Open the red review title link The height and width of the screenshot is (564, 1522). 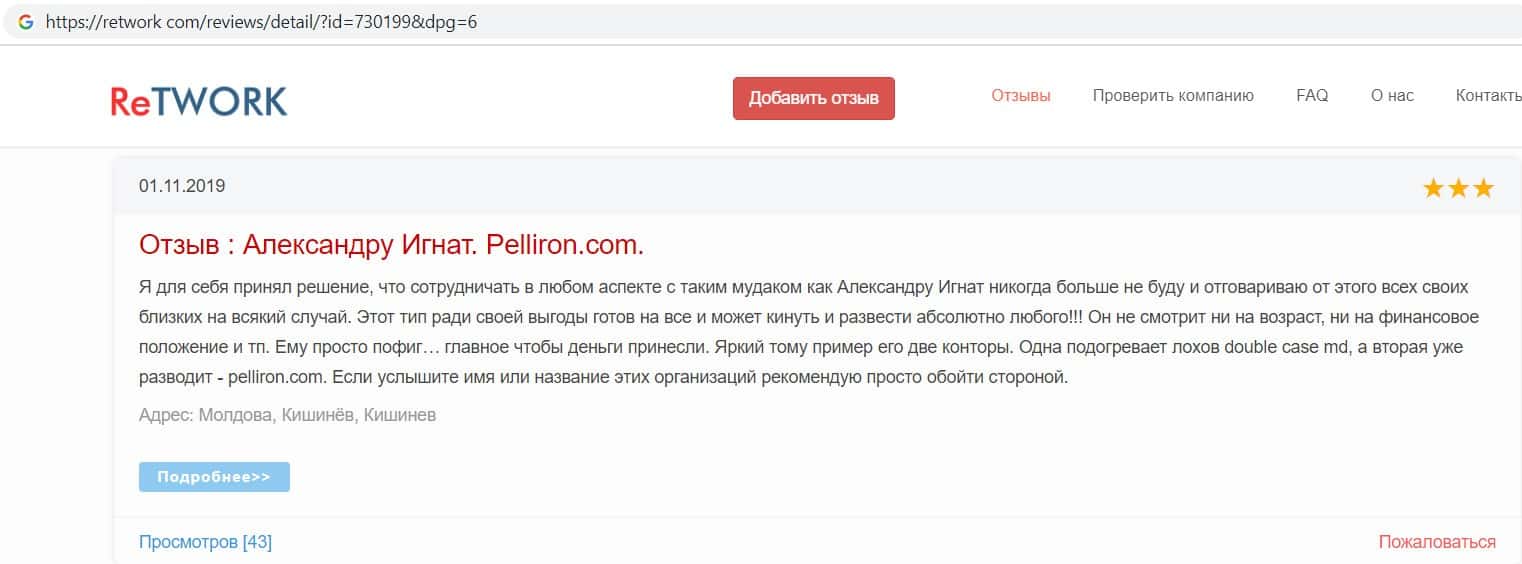[x=391, y=245]
